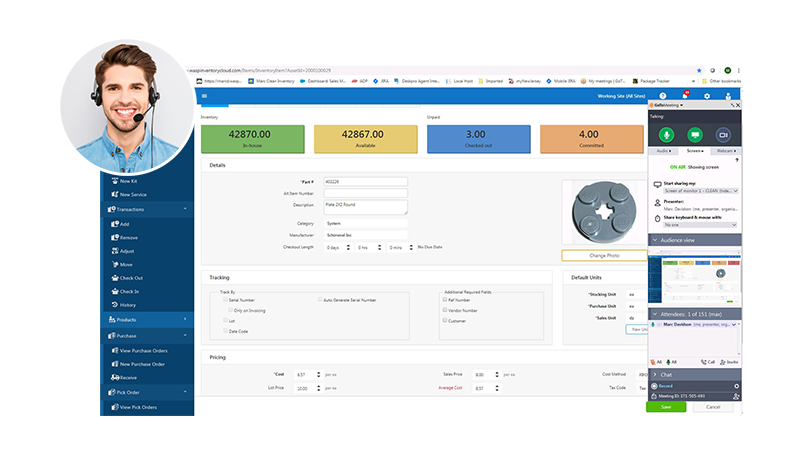Tick the Serial Number tracking checkbox
This screenshot has height=452, width=800.
225,299
